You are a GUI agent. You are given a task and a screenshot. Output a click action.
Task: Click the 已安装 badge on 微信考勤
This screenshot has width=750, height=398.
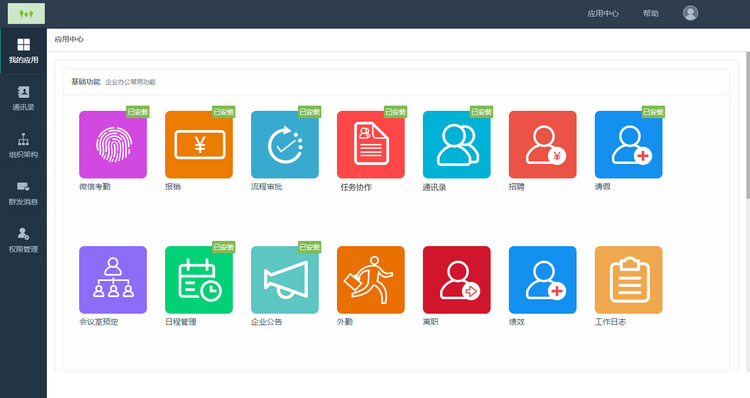point(138,112)
